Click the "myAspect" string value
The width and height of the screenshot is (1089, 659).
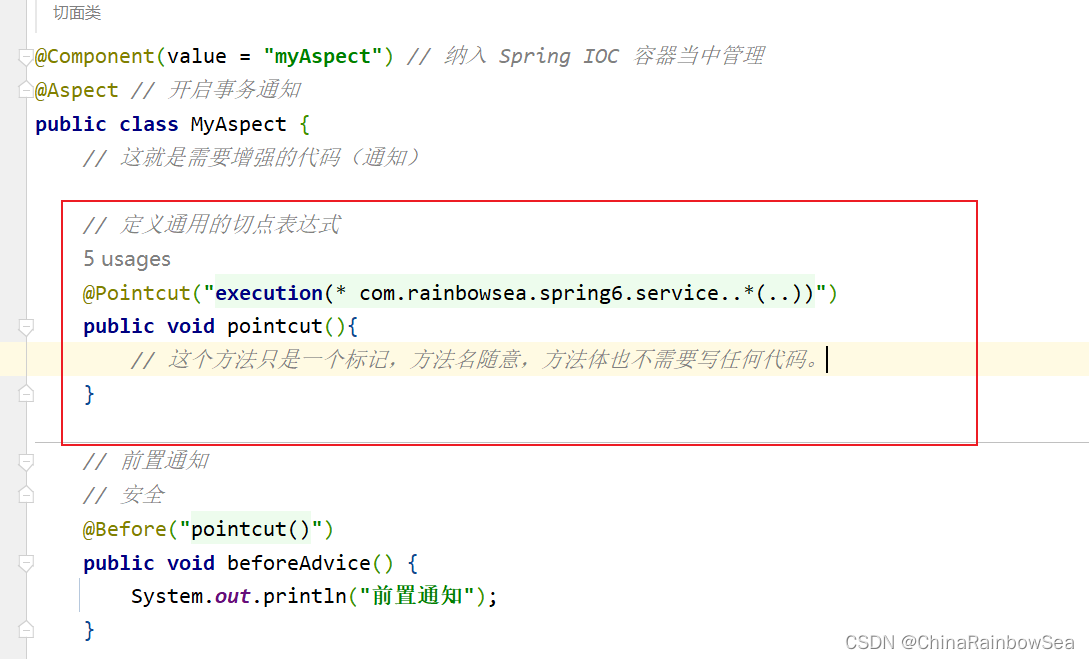[323, 56]
